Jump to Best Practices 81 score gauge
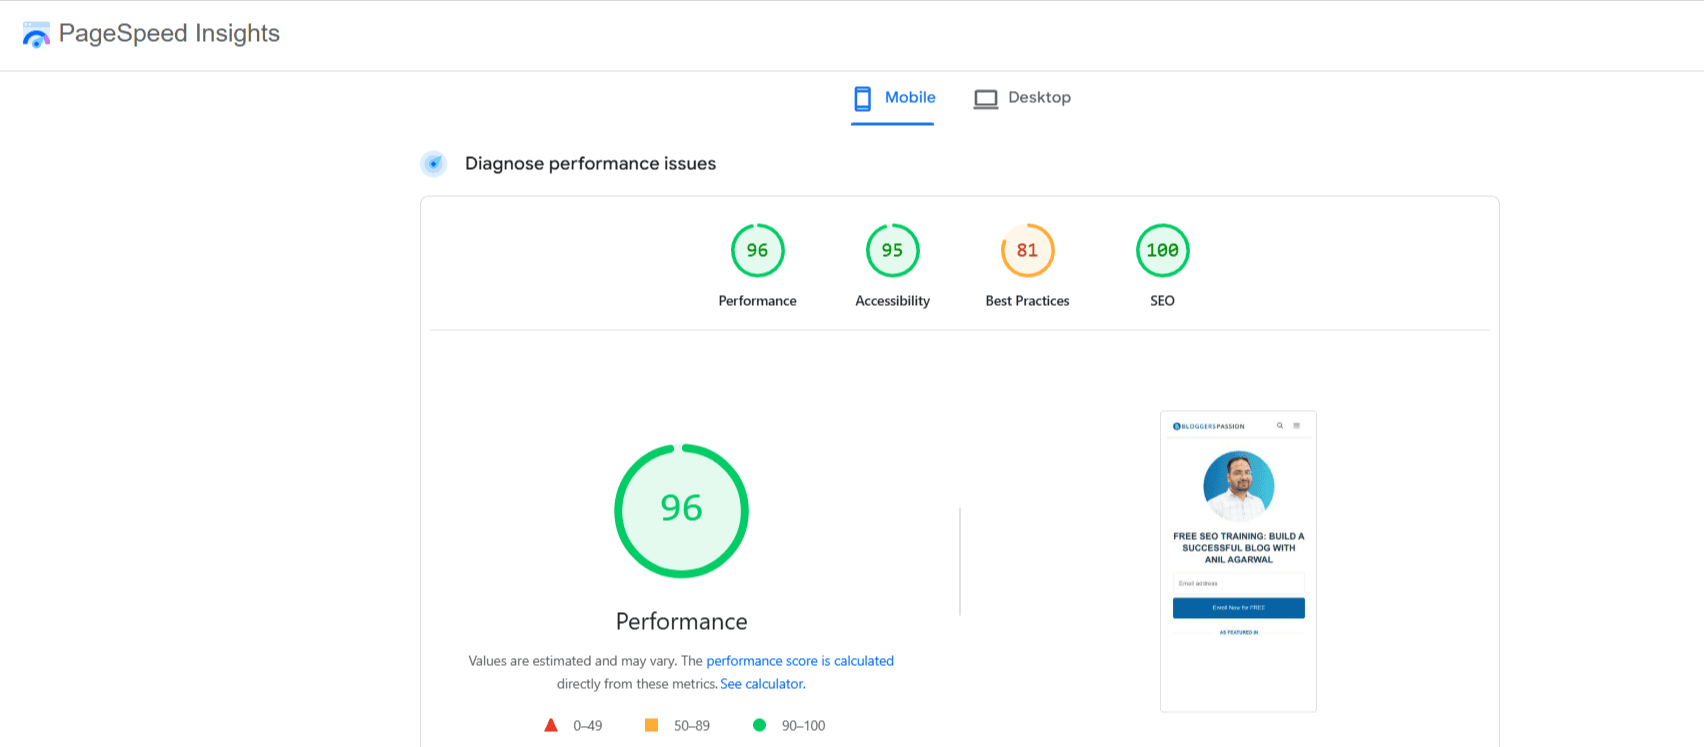This screenshot has height=747, width=1704. (1027, 251)
